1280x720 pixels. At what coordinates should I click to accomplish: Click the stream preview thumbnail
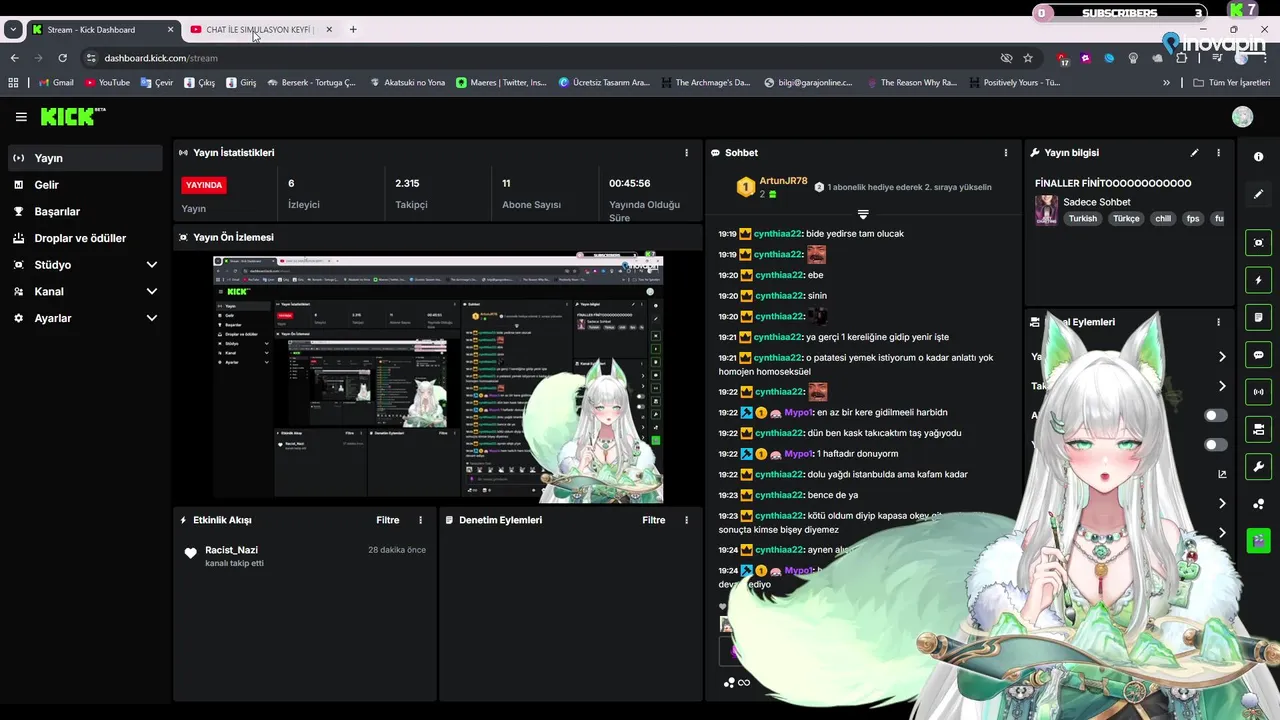[438, 378]
